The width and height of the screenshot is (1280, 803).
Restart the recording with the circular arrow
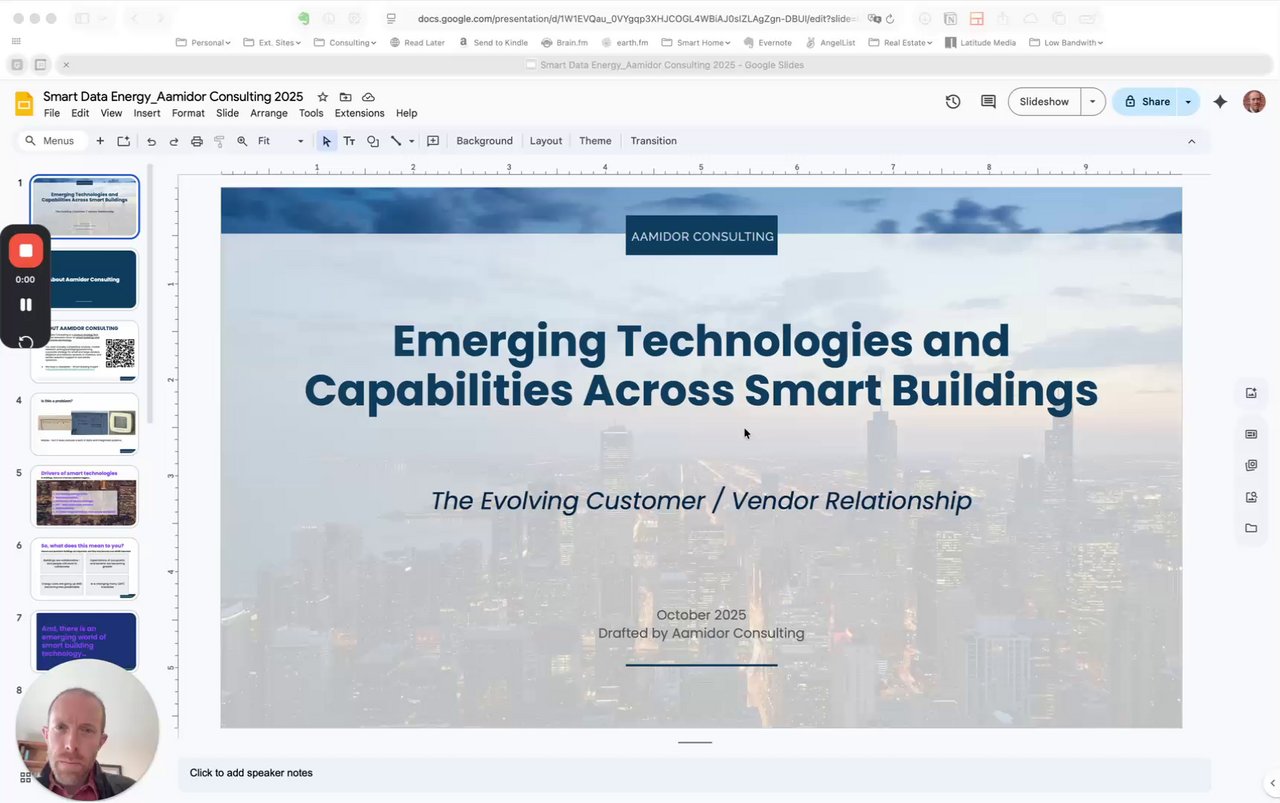(x=26, y=342)
